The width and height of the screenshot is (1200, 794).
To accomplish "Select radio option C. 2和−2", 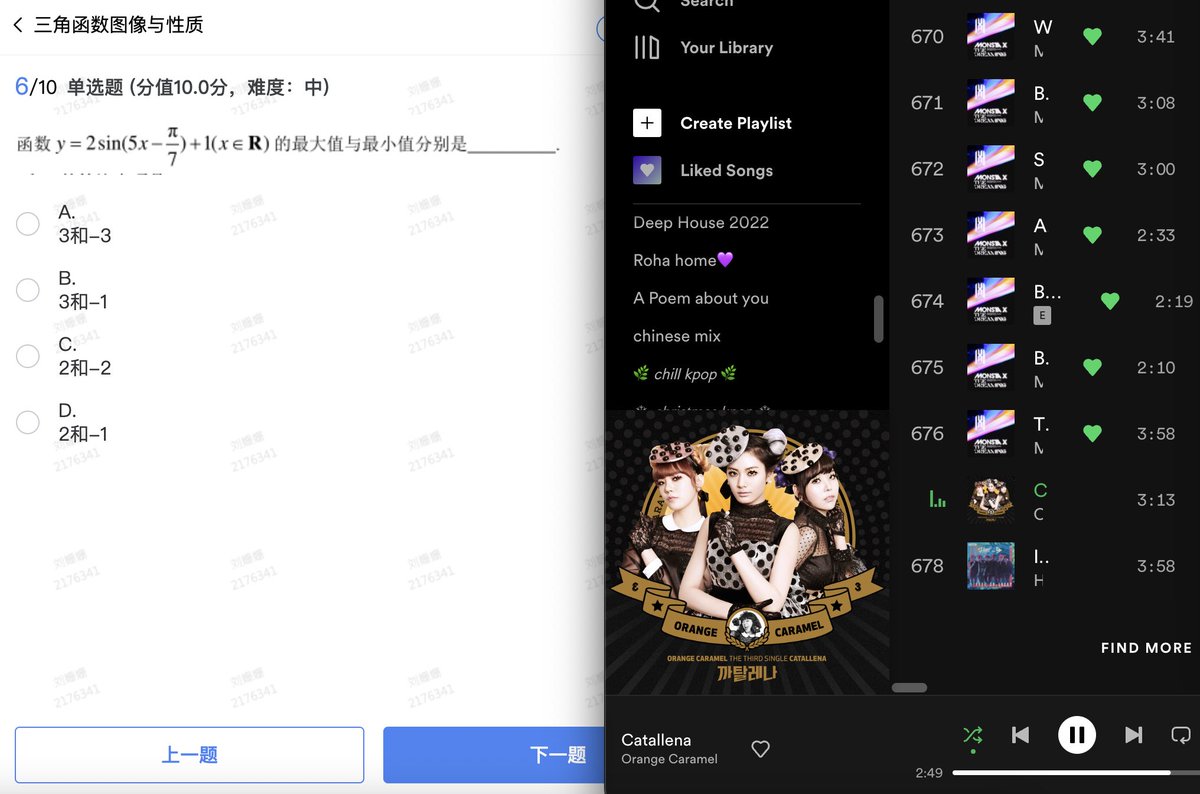I will [28, 356].
